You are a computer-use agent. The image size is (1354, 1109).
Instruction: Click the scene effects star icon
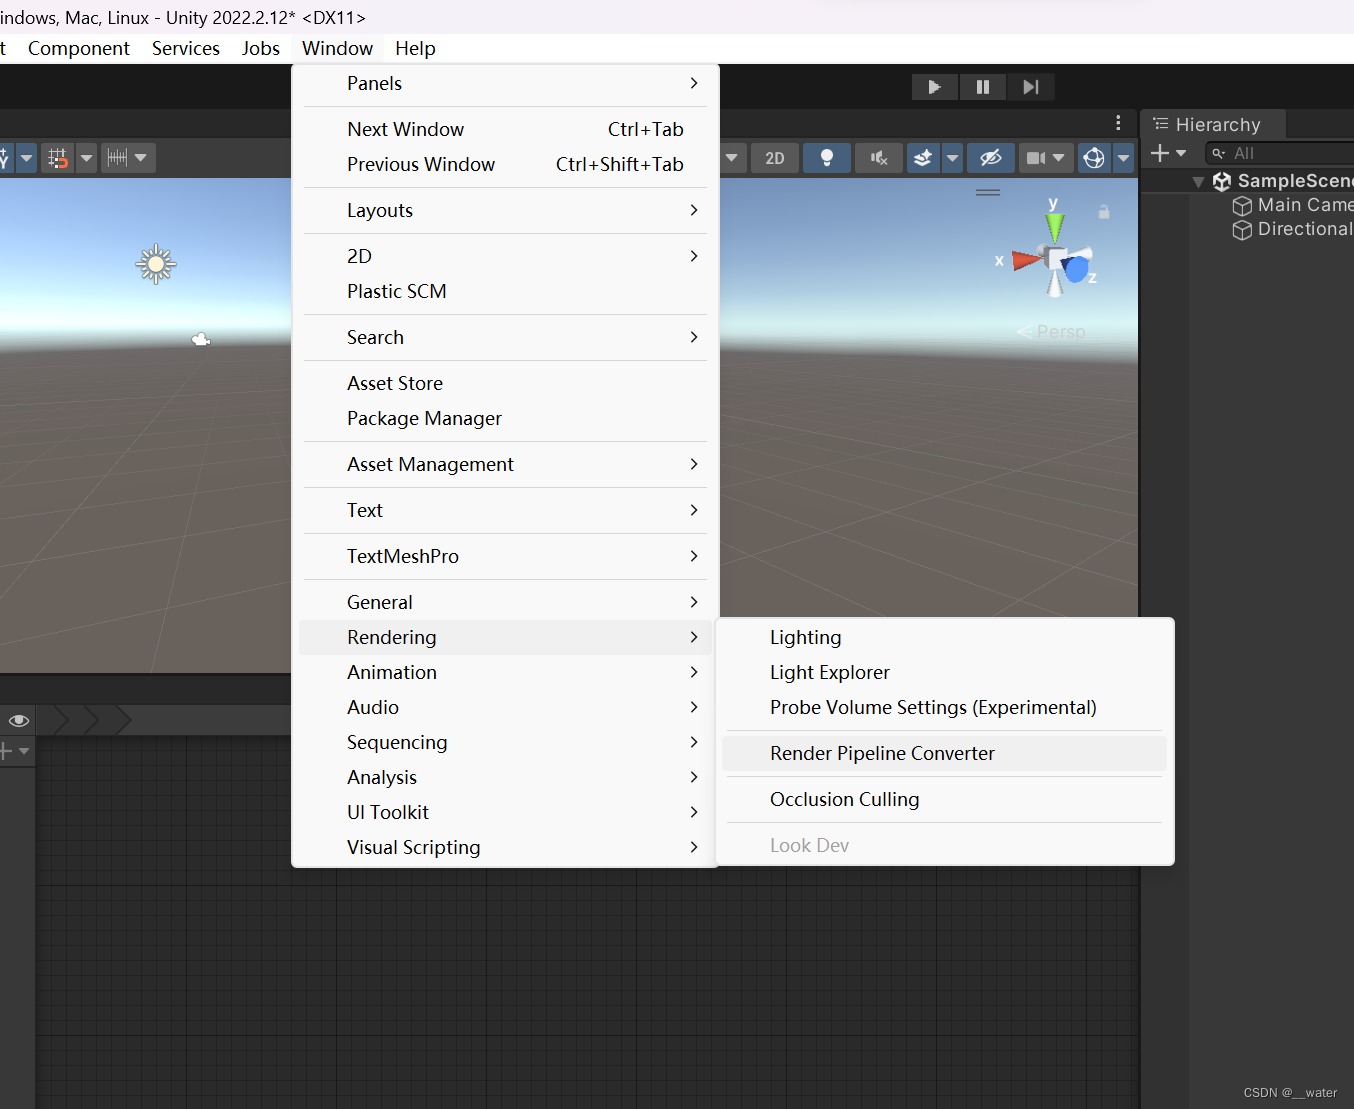tap(922, 157)
